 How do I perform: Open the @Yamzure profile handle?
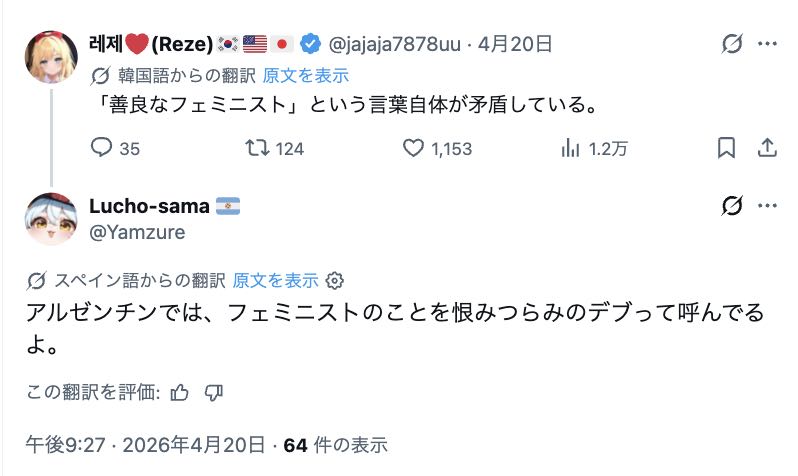tap(137, 232)
